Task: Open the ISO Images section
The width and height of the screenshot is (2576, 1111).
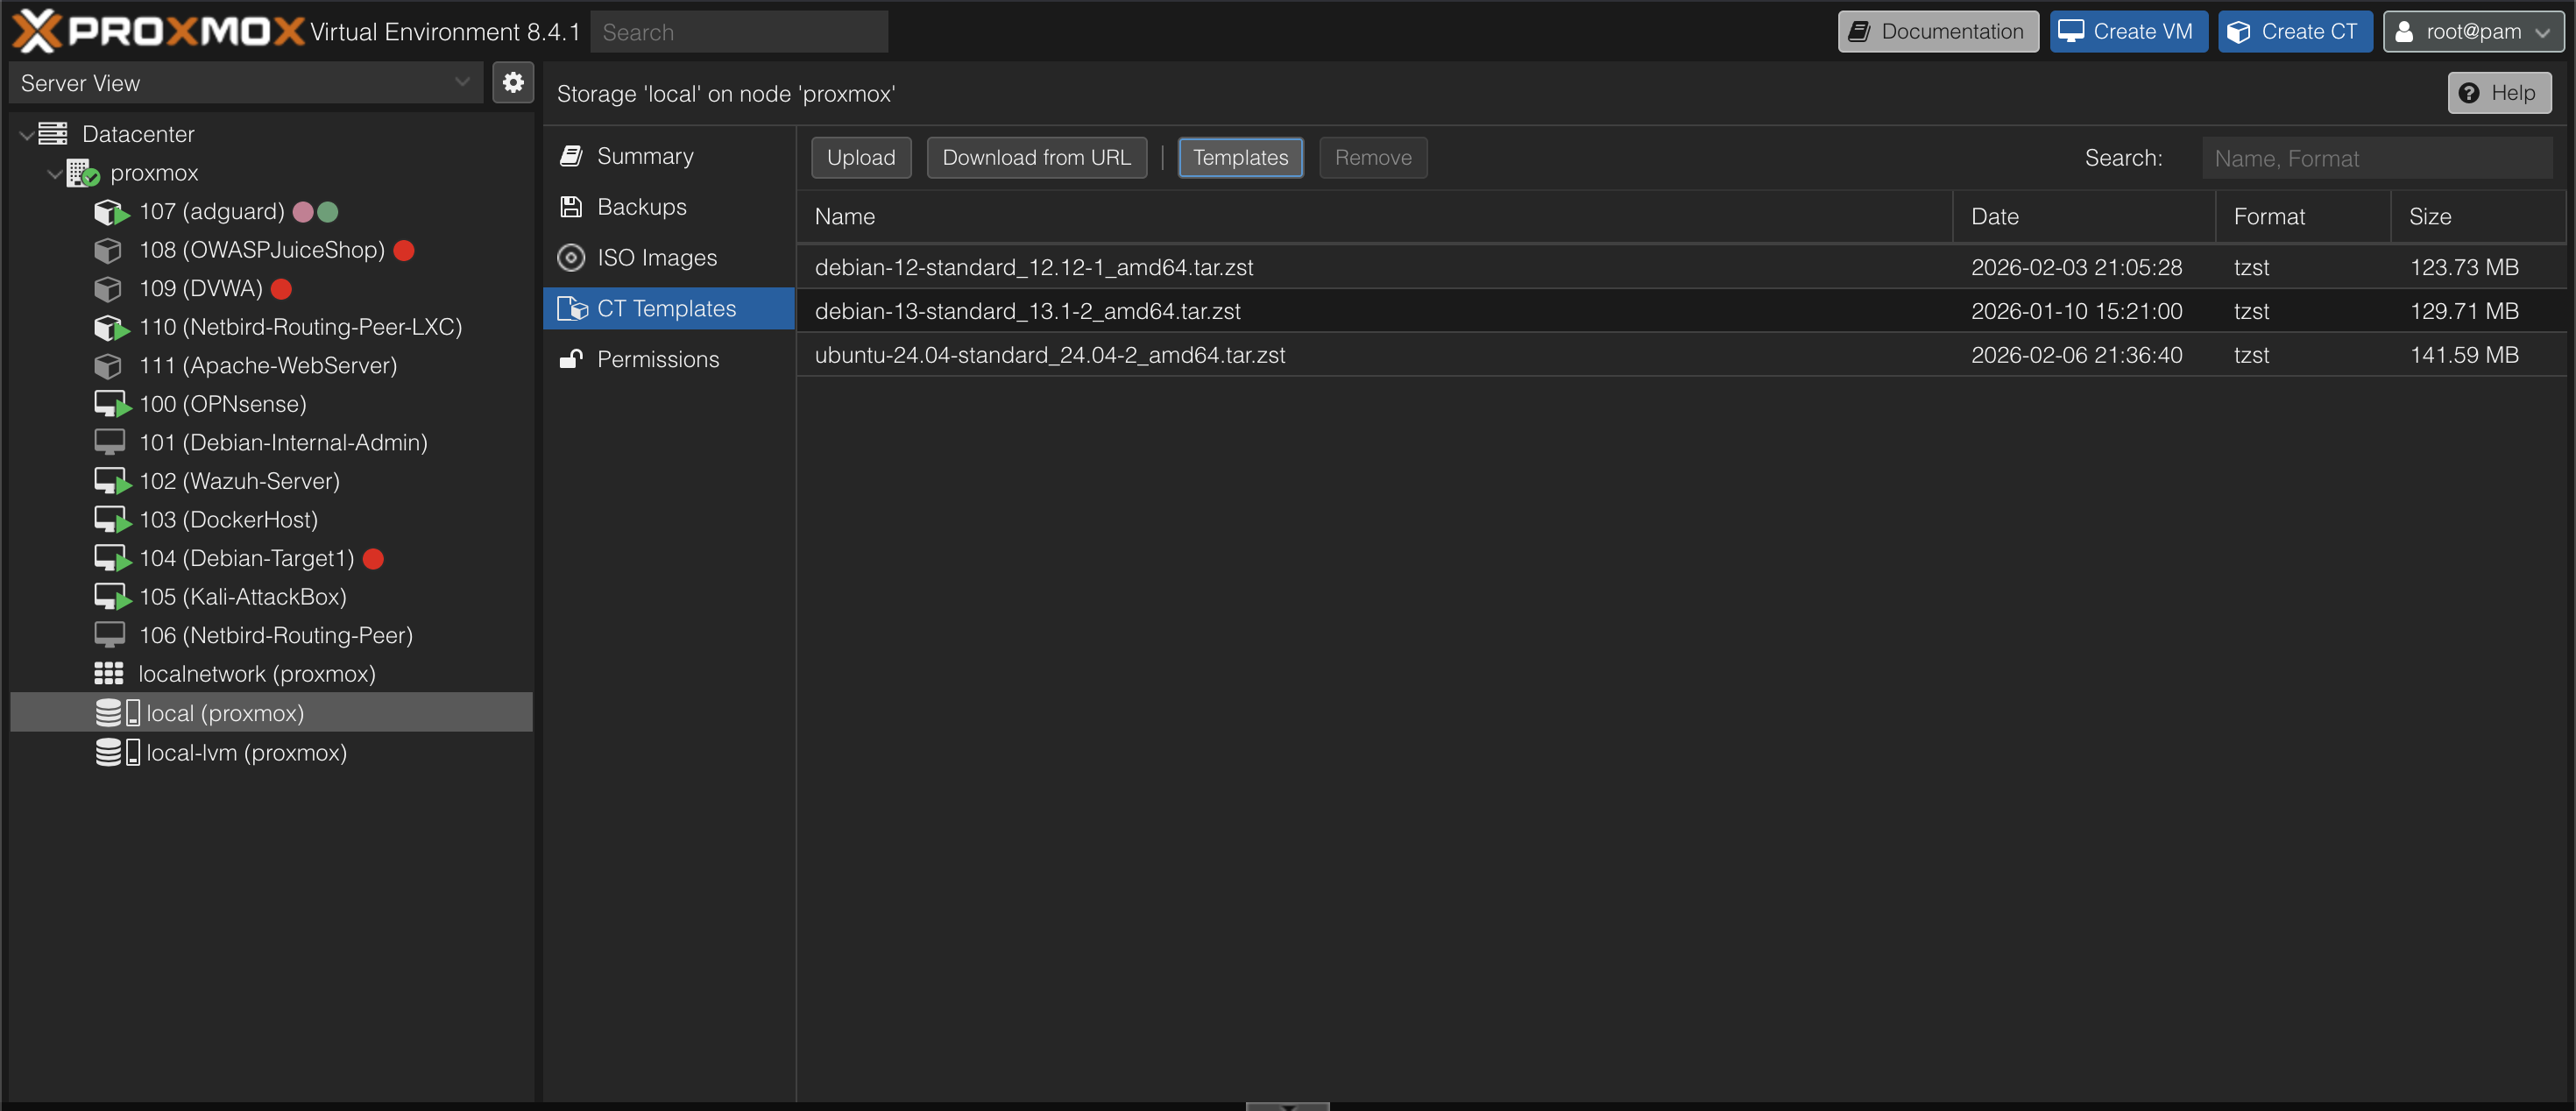Action: click(x=656, y=258)
